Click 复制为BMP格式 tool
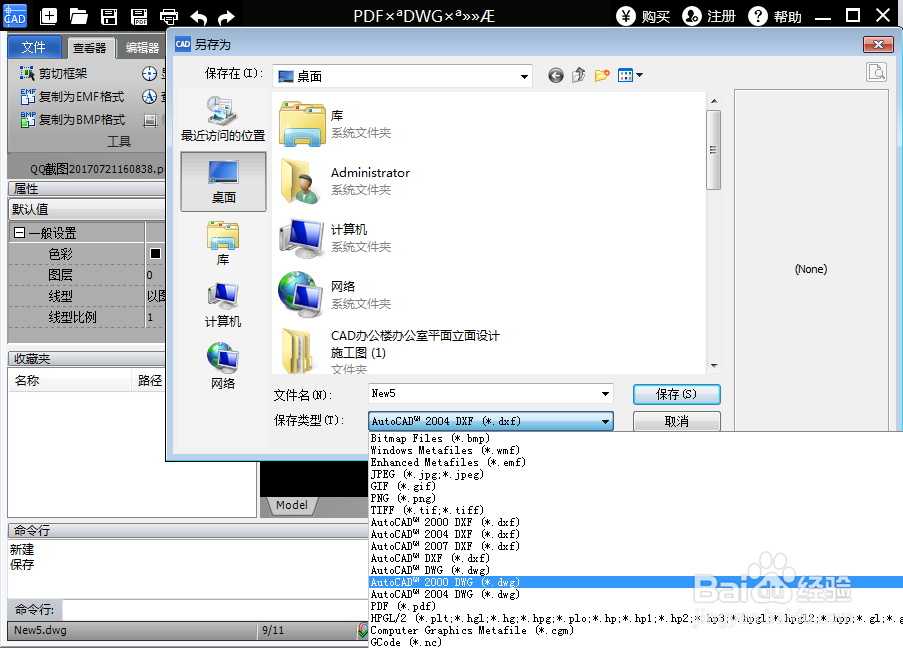This screenshot has width=903, height=648. (x=72, y=119)
